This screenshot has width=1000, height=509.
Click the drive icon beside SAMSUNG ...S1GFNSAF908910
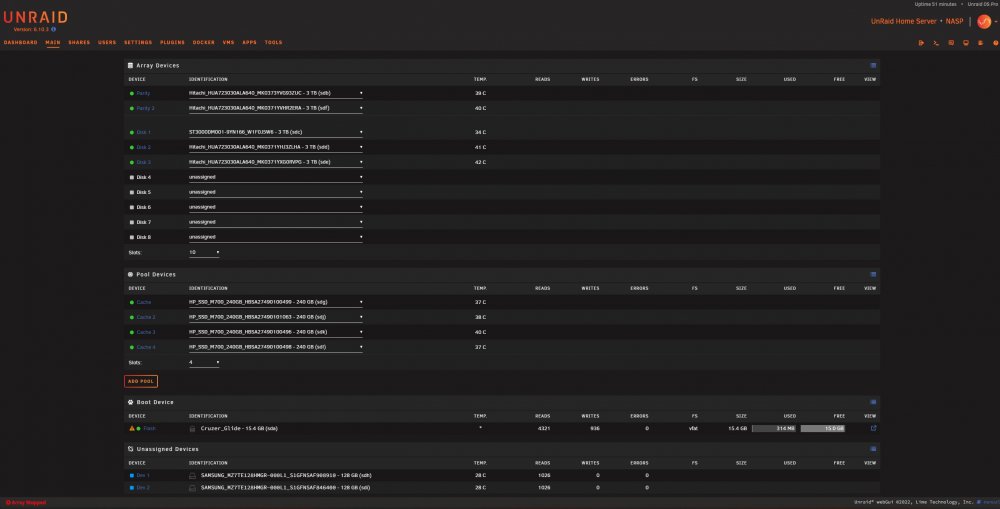(192, 475)
